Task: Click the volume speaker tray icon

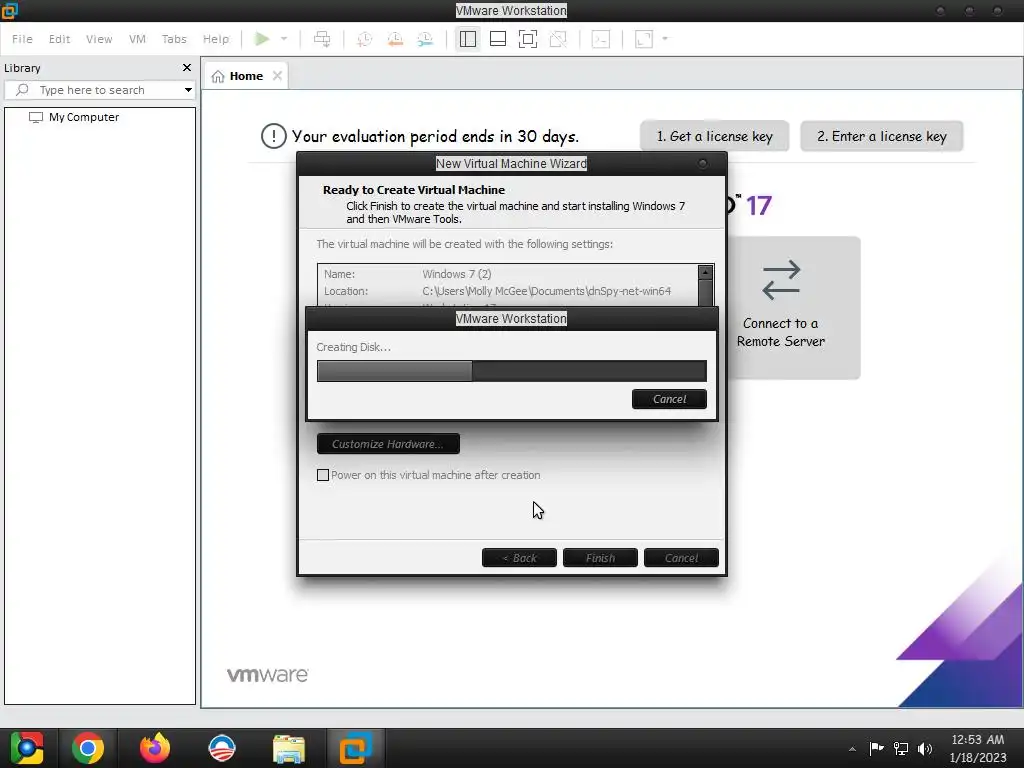Action: pyautogui.click(x=925, y=748)
